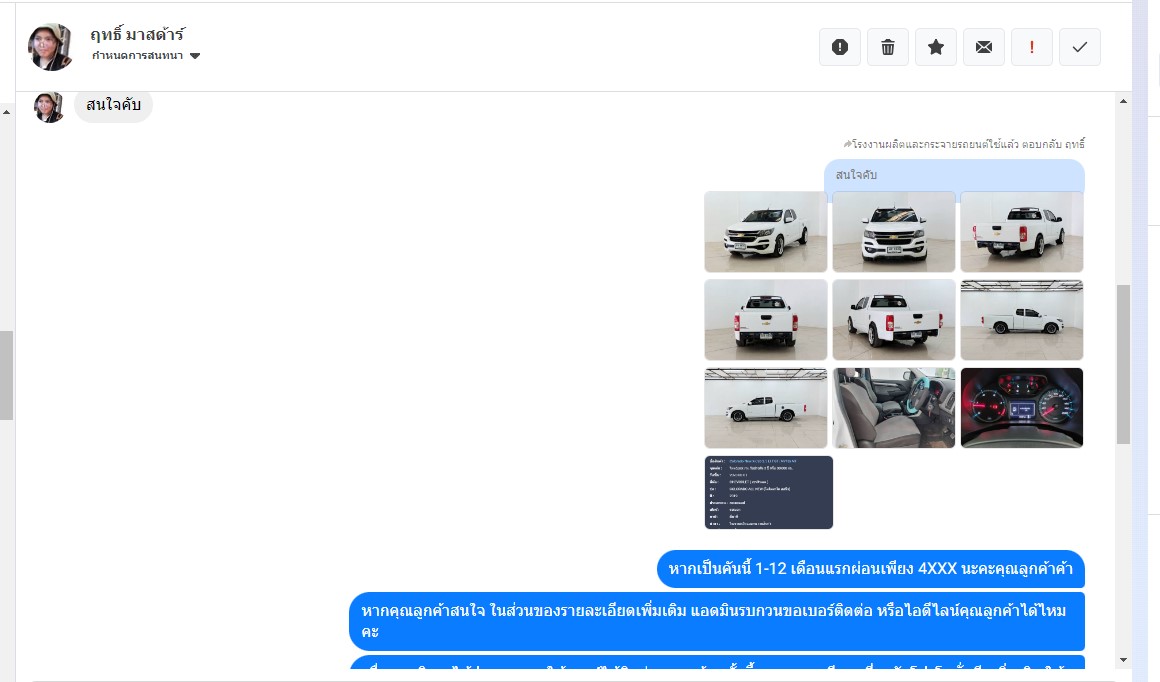Click chat scrollbar down arrow
The image size is (1160, 682).
point(1123,660)
